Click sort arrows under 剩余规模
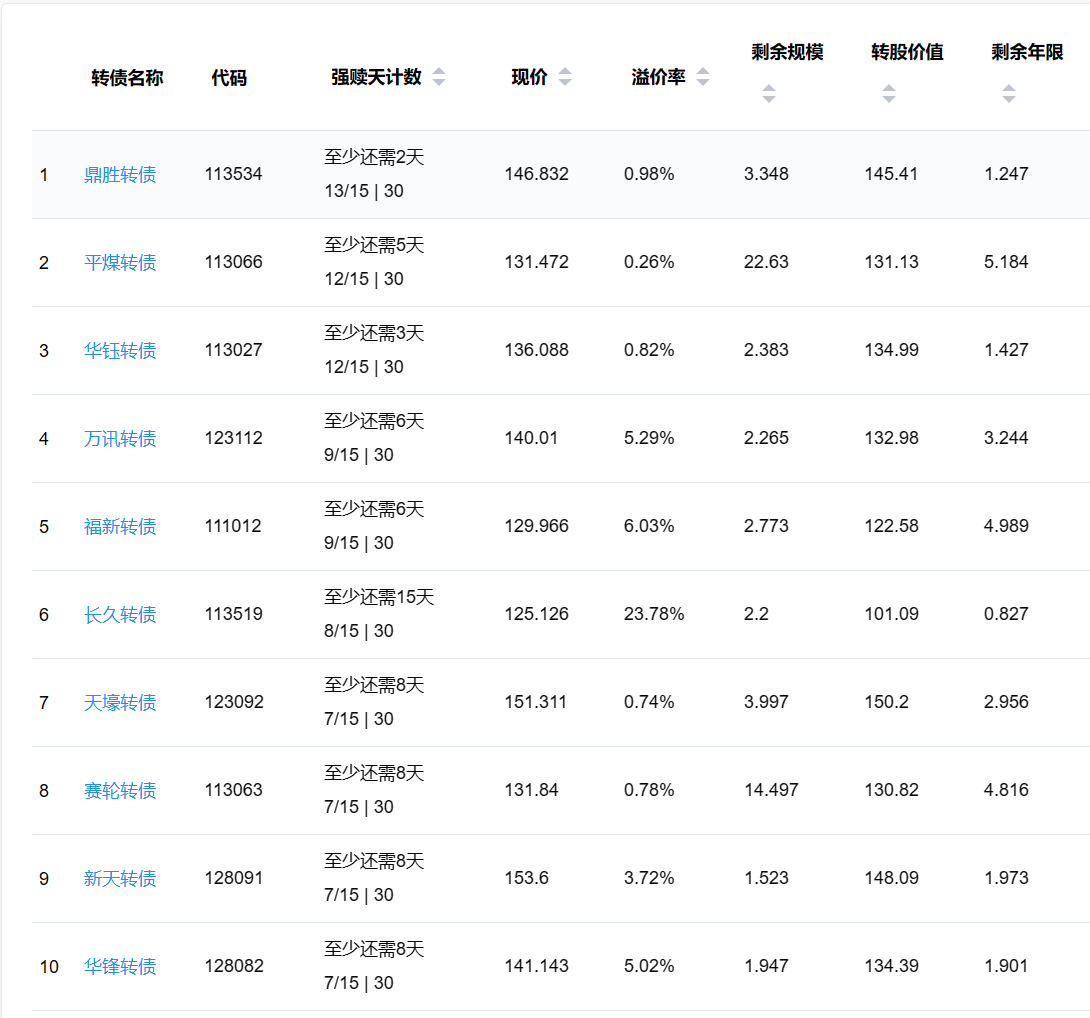Image resolution: width=1090 pixels, height=1018 pixels. point(768,94)
